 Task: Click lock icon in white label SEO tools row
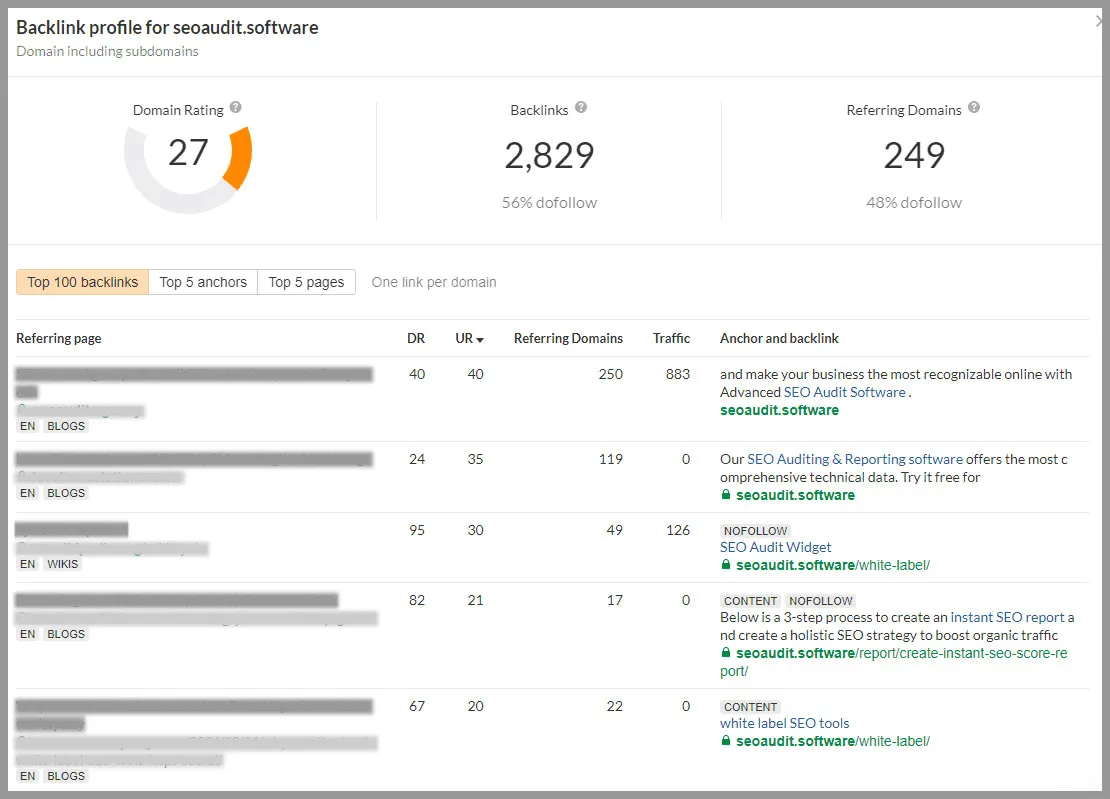[726, 740]
